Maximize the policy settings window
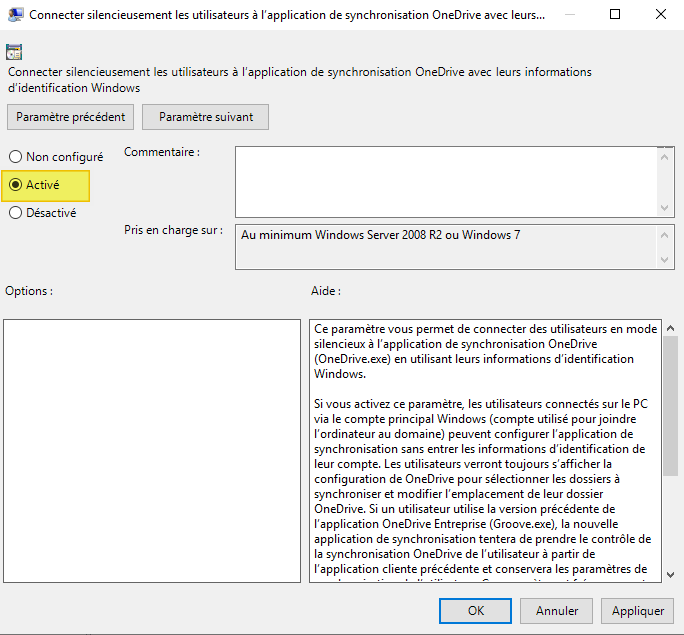 pos(615,14)
